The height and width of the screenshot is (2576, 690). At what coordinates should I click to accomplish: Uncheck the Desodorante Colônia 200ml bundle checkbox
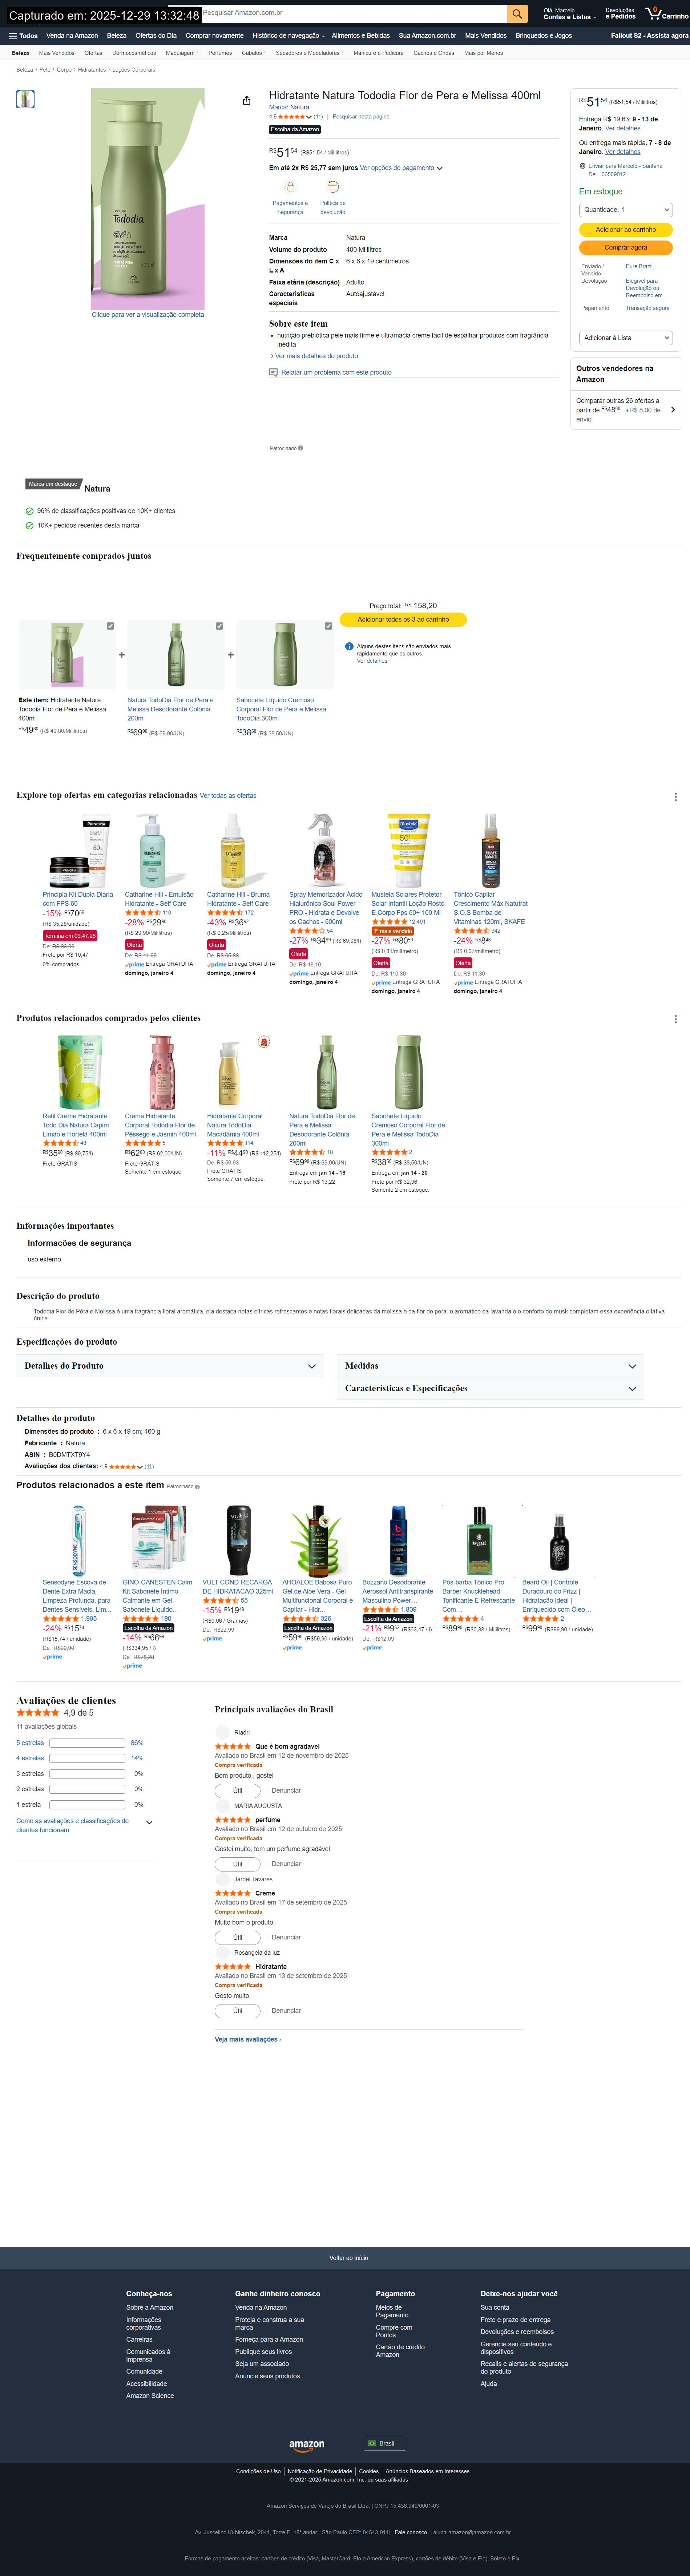click(219, 626)
